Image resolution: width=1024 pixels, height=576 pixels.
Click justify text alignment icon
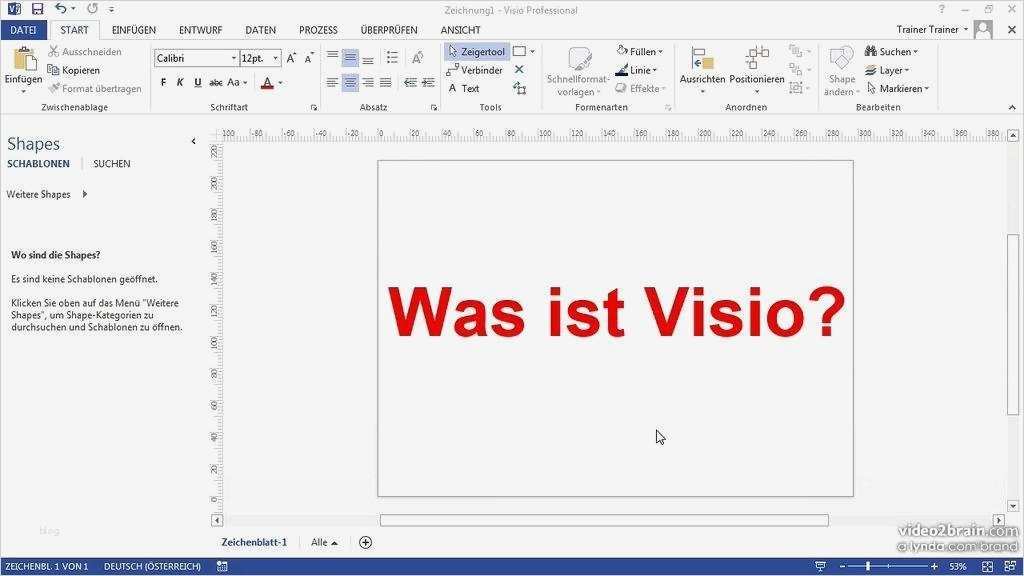click(x=385, y=83)
